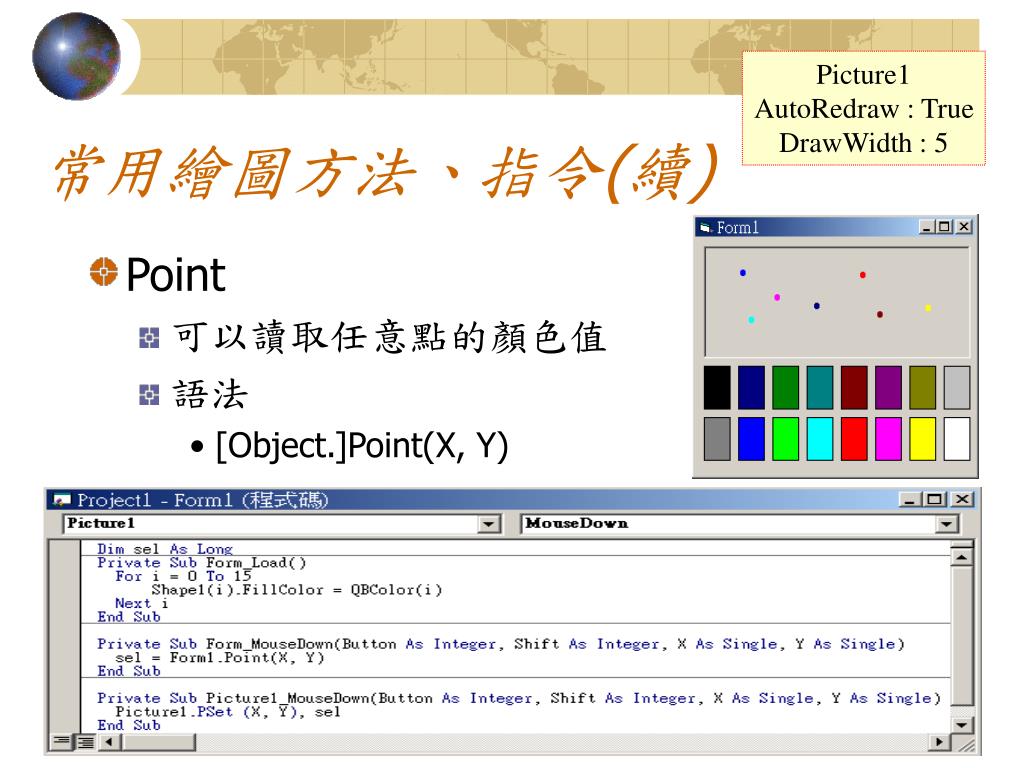Viewport: 1024px width, 768px height.
Task: Click the horizontal scrollbar thumb
Action: (x=157, y=742)
